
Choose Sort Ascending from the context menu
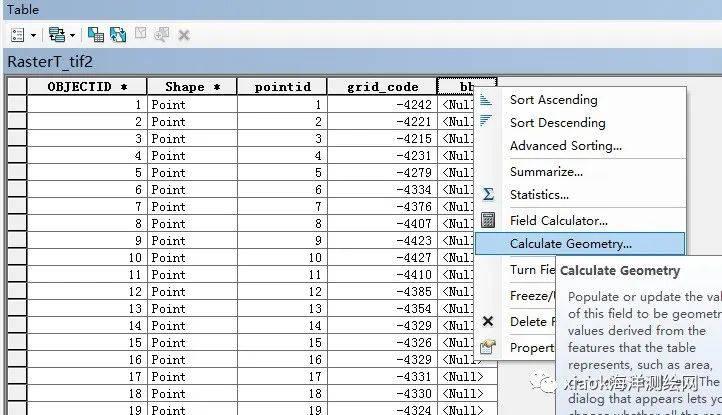click(x=553, y=100)
